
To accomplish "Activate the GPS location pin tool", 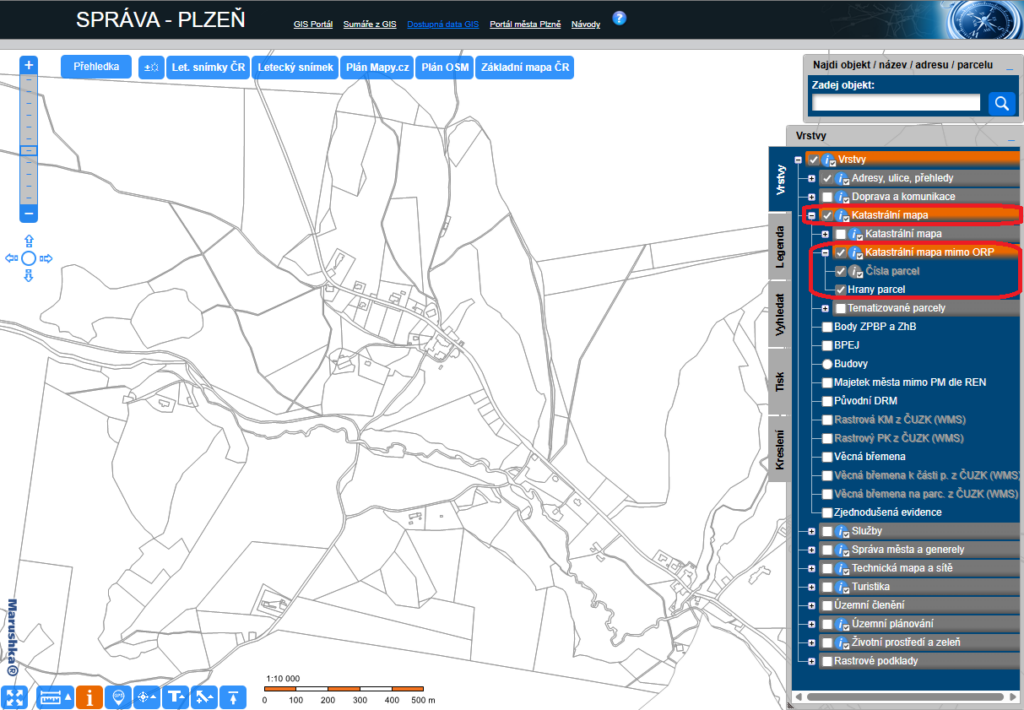I will [117, 697].
